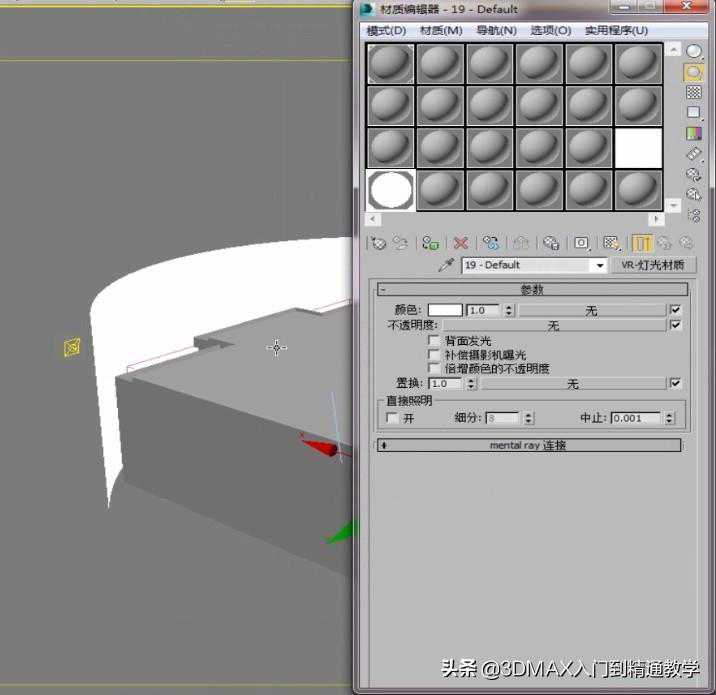Click the 无 map button beside 不透明度

tap(553, 326)
